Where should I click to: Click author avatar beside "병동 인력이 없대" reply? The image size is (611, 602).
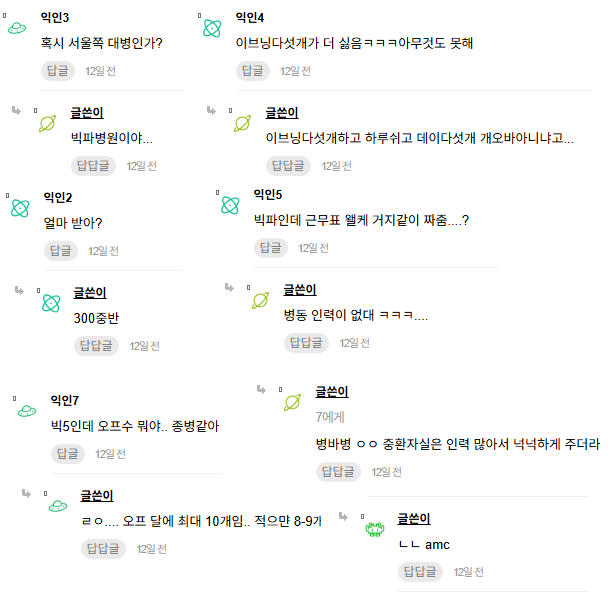coord(260,299)
